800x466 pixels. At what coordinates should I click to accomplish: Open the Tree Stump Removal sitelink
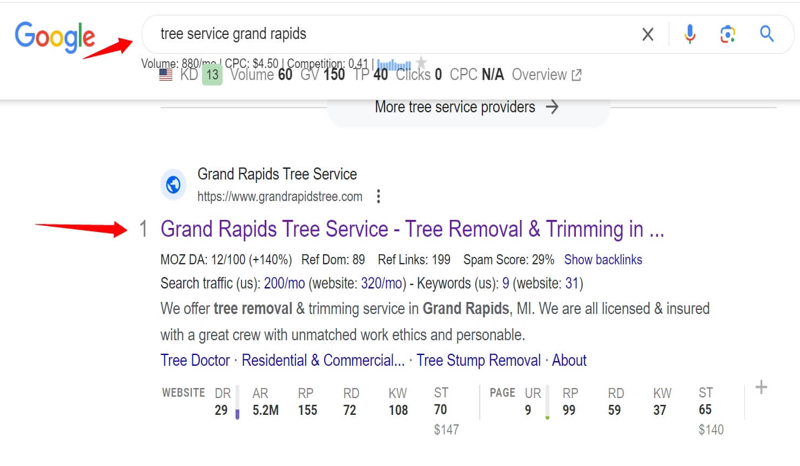[x=479, y=360]
